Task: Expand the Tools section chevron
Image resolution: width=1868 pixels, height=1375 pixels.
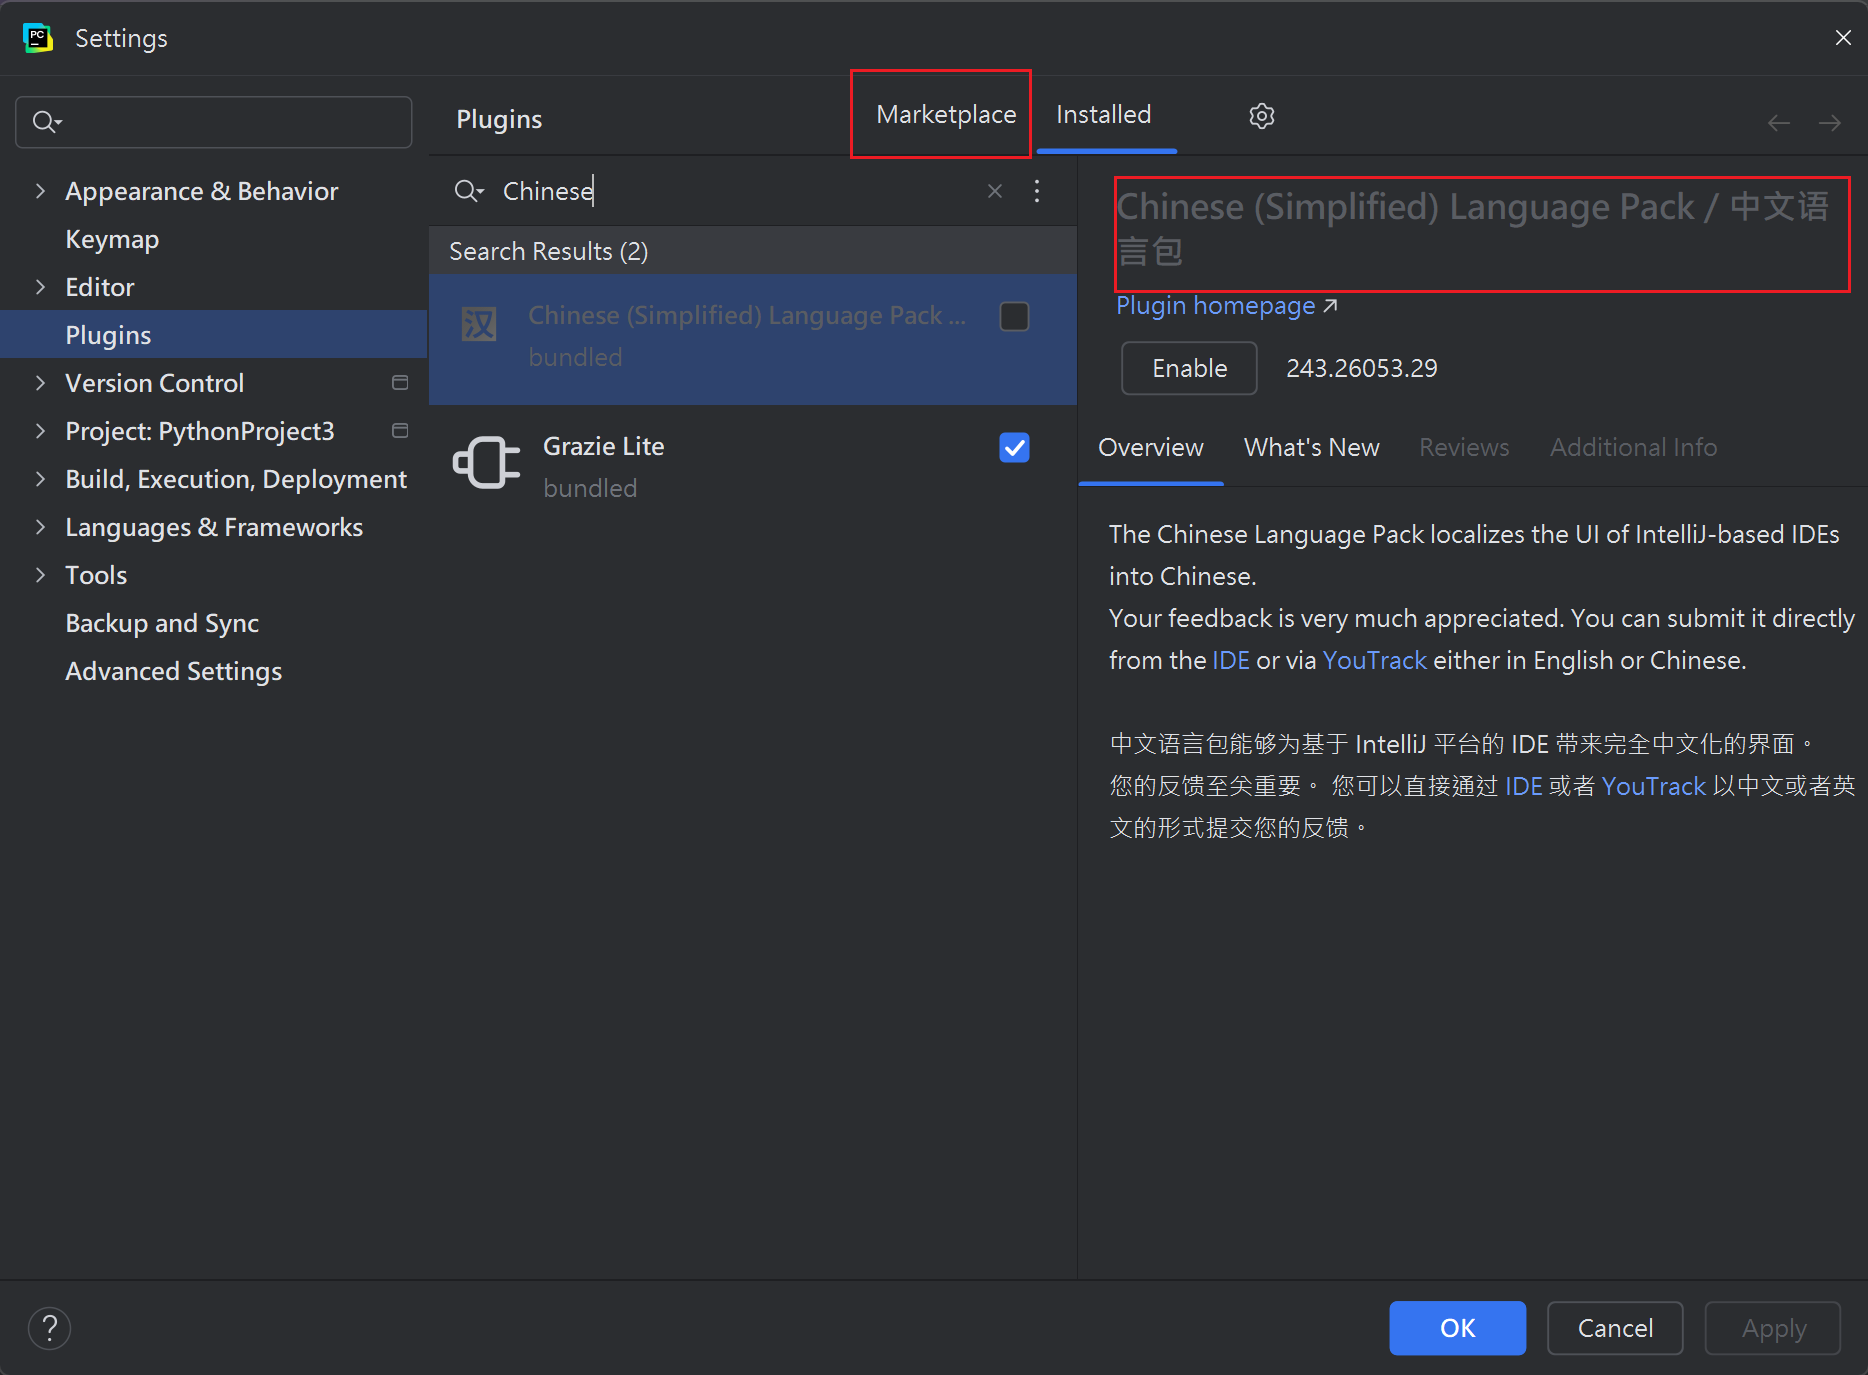Action: [40, 575]
